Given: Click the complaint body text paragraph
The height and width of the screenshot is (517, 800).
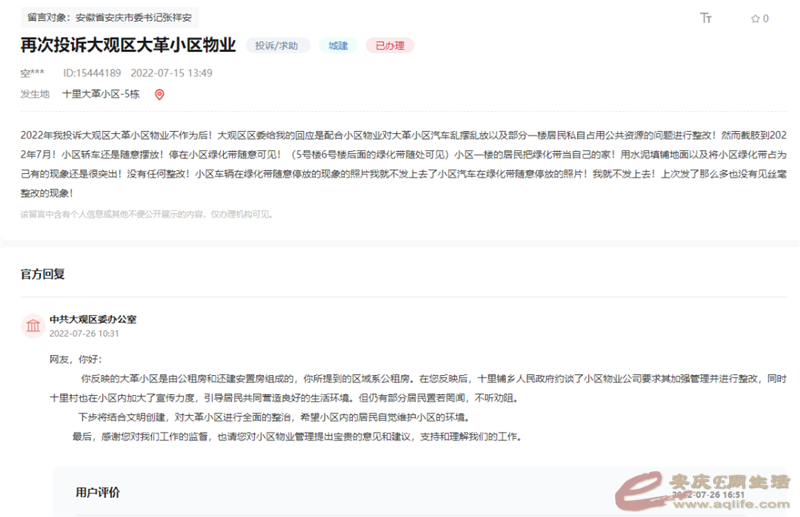Looking at the screenshot, I should tap(400, 165).
